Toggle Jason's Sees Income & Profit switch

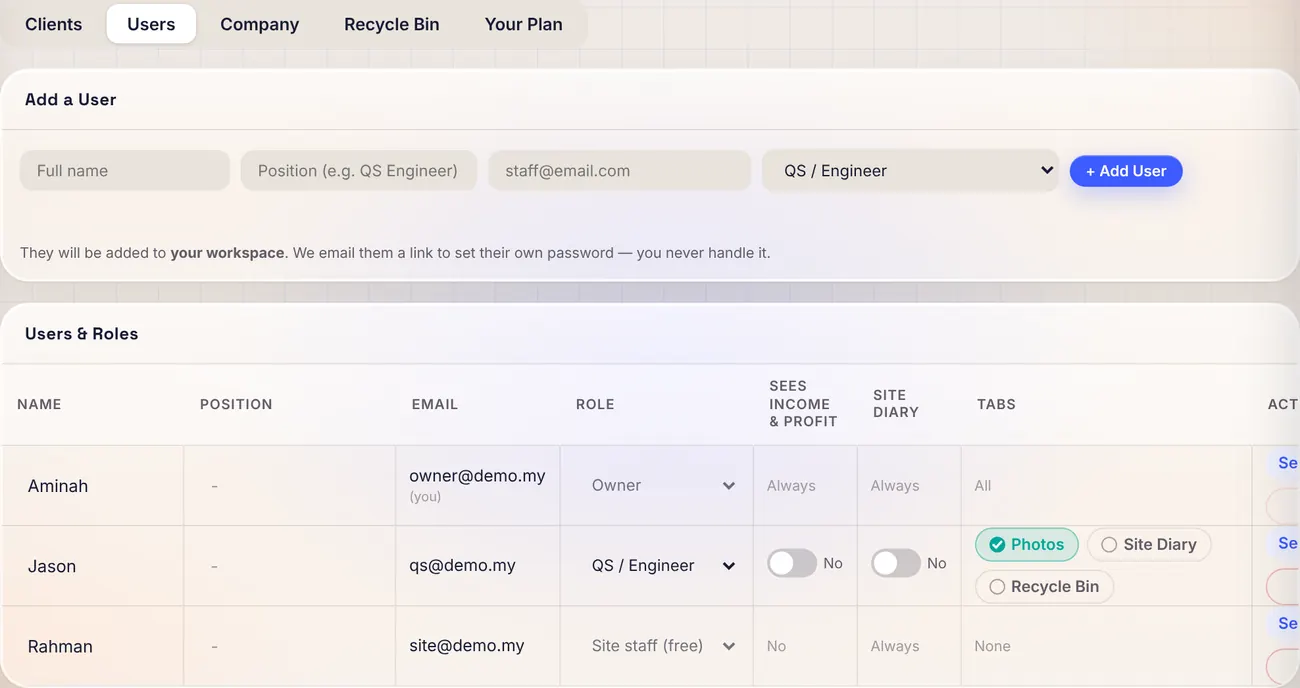coord(792,563)
